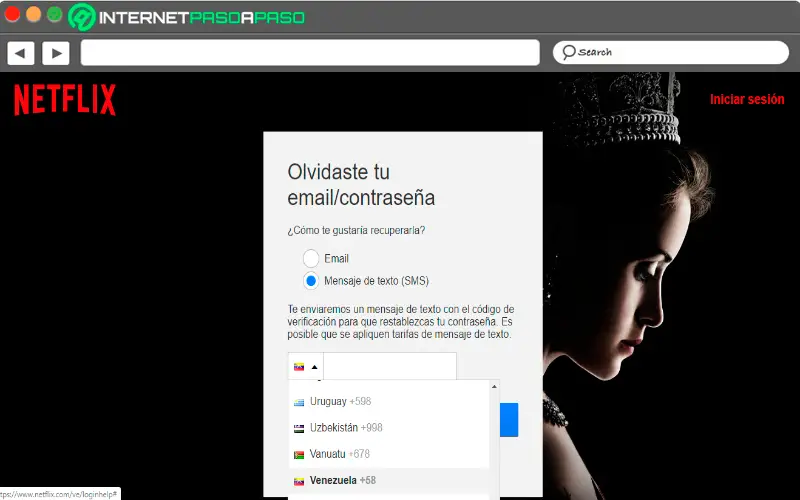This screenshot has height=500, width=800.
Task: Click the "Olvidaste tu email/contraseña" heading
Action: coord(361,185)
